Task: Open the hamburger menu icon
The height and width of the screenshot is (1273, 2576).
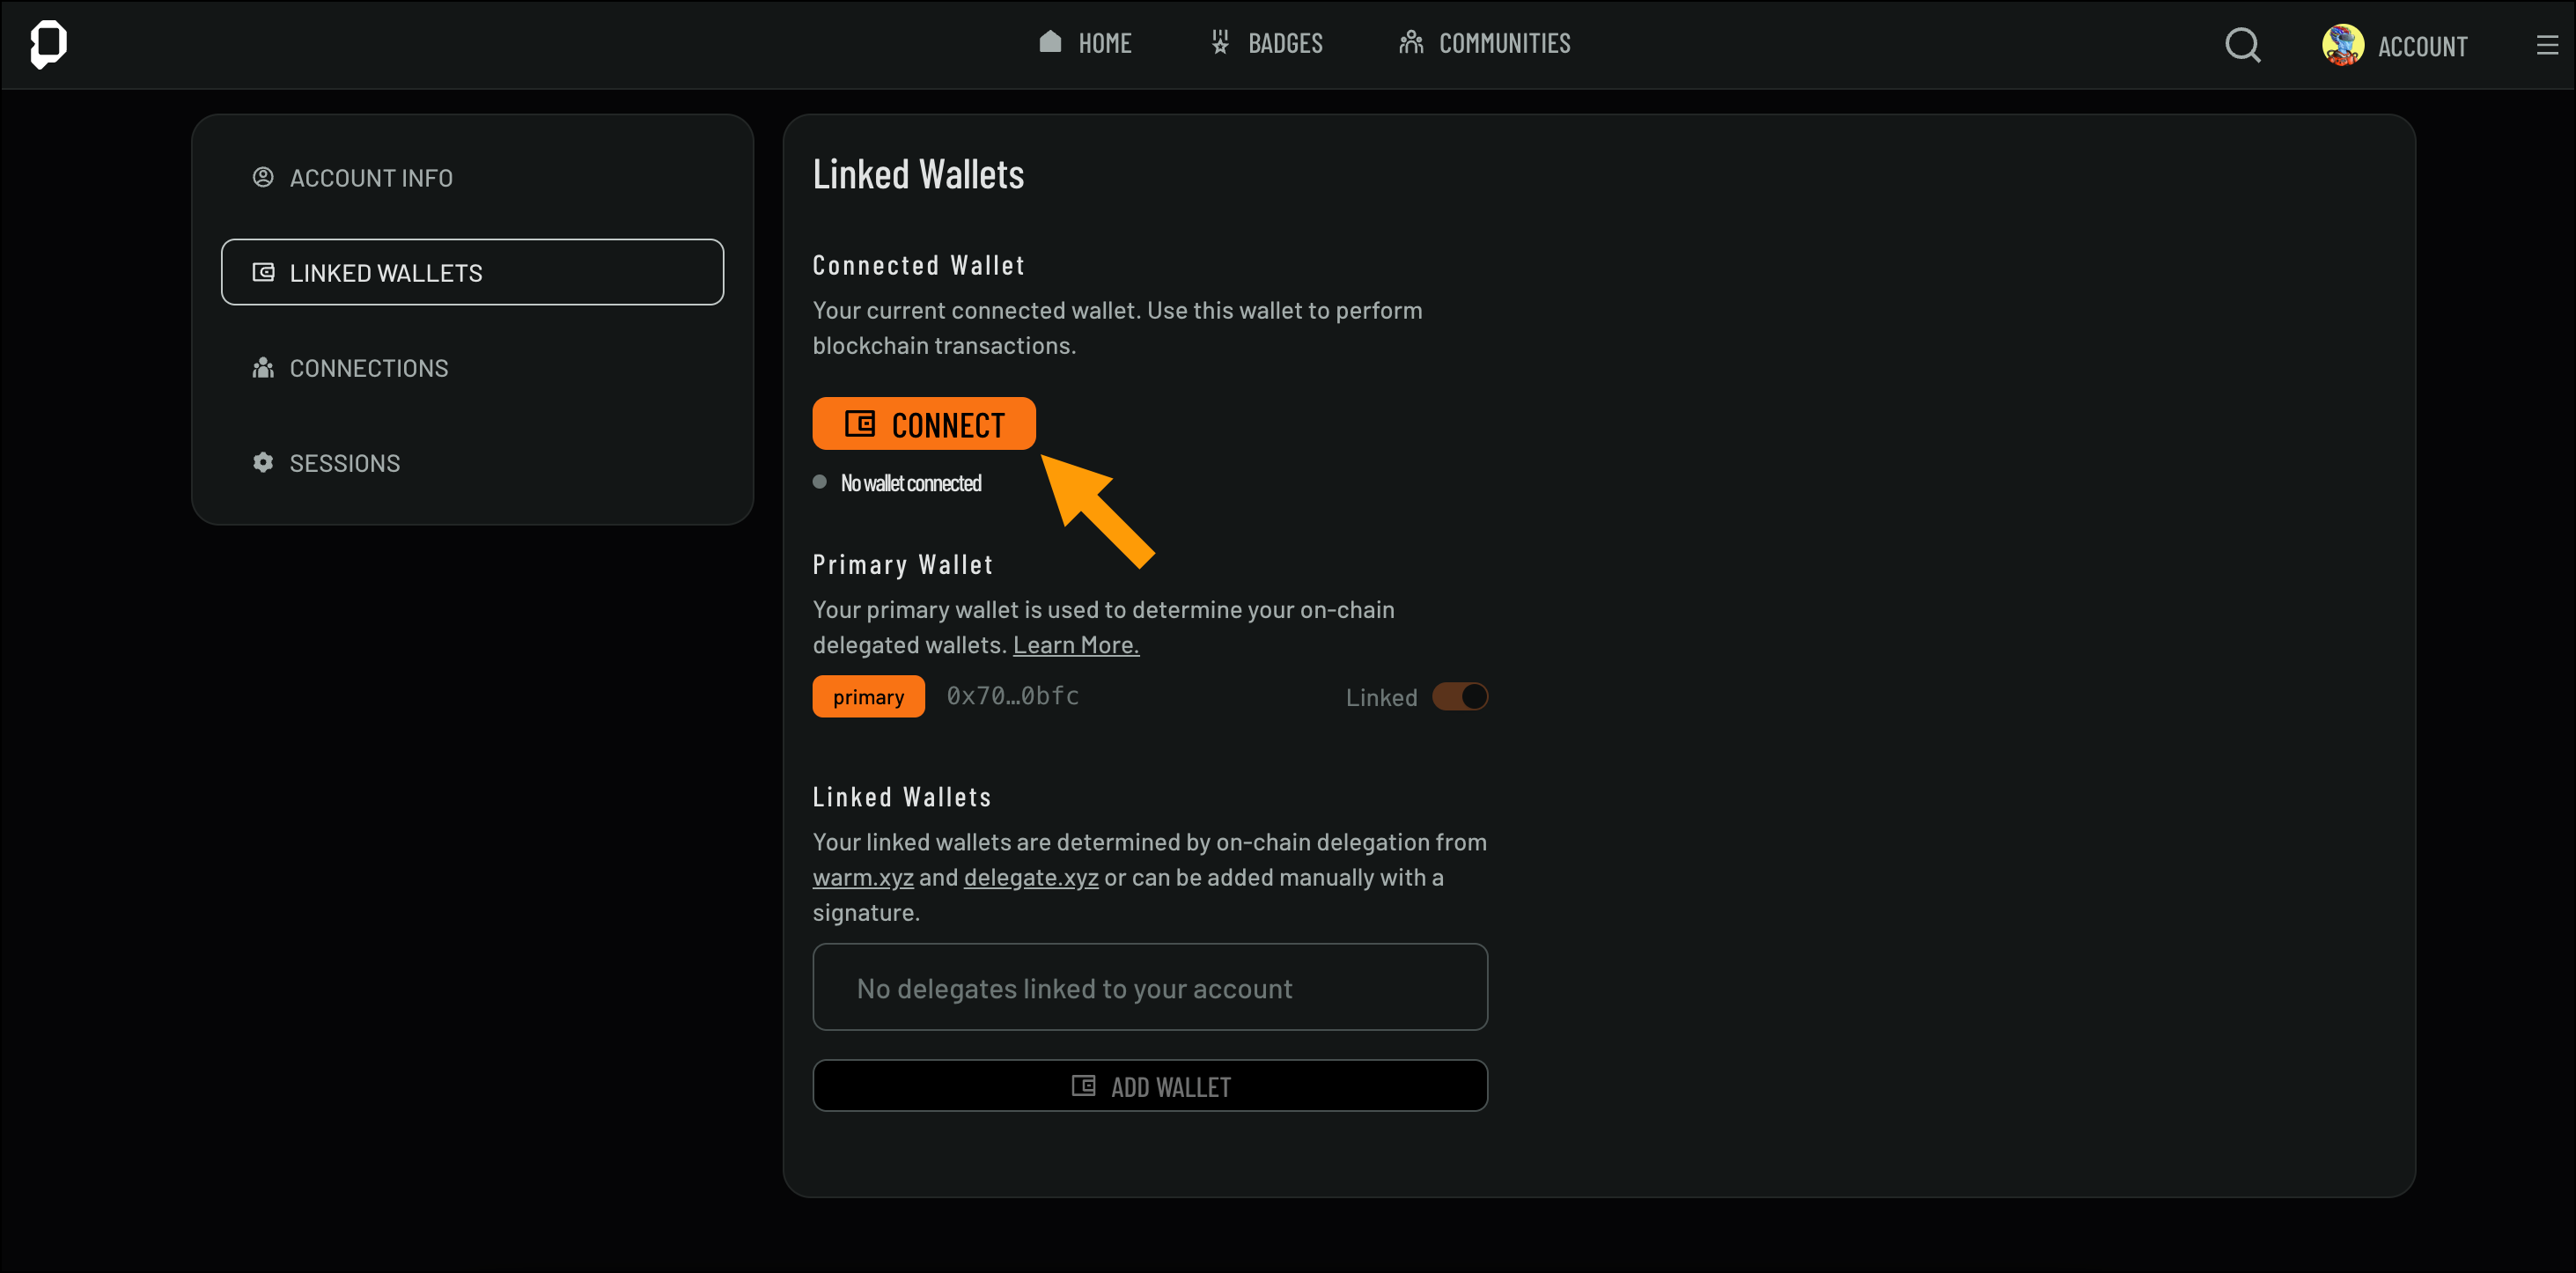Action: (x=2546, y=45)
